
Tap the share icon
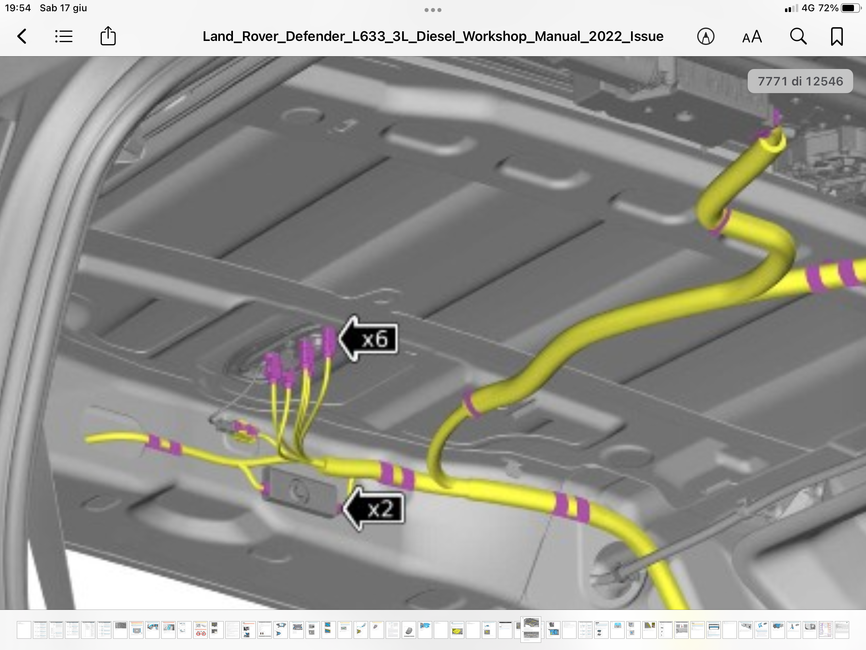108,36
